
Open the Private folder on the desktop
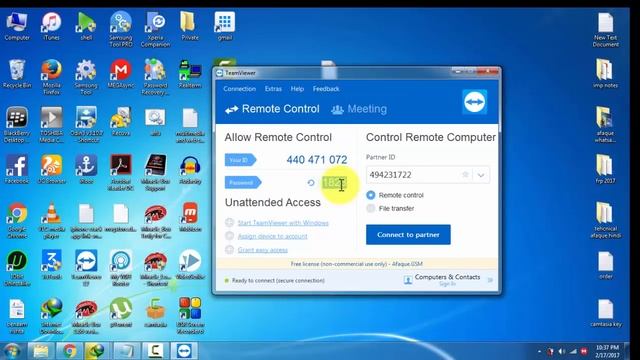[190, 27]
